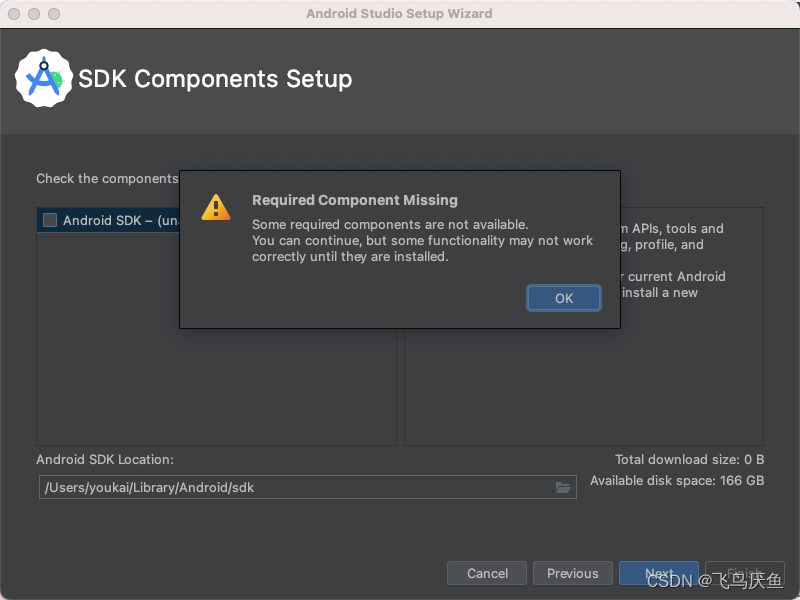Click the 'Available disk space: 166 GB' text

click(677, 481)
